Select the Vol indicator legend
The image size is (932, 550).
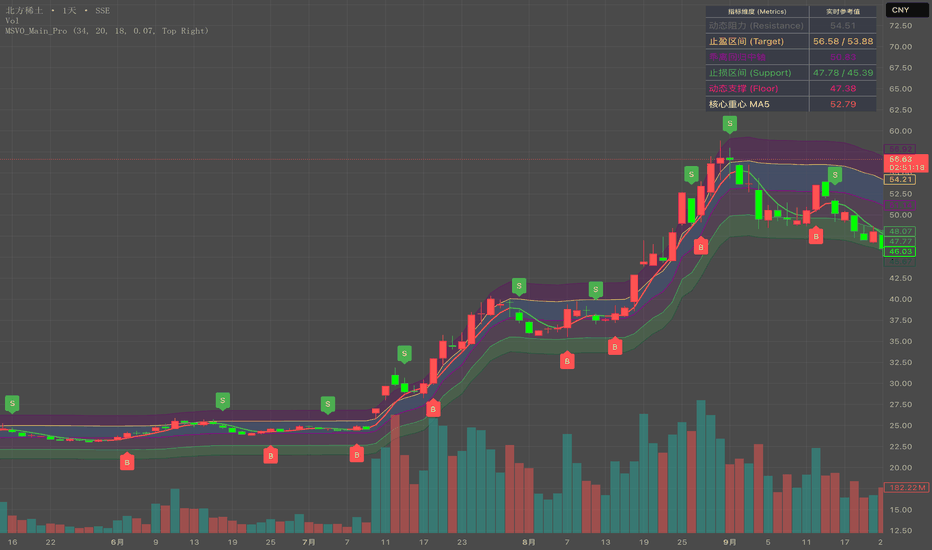(12, 21)
